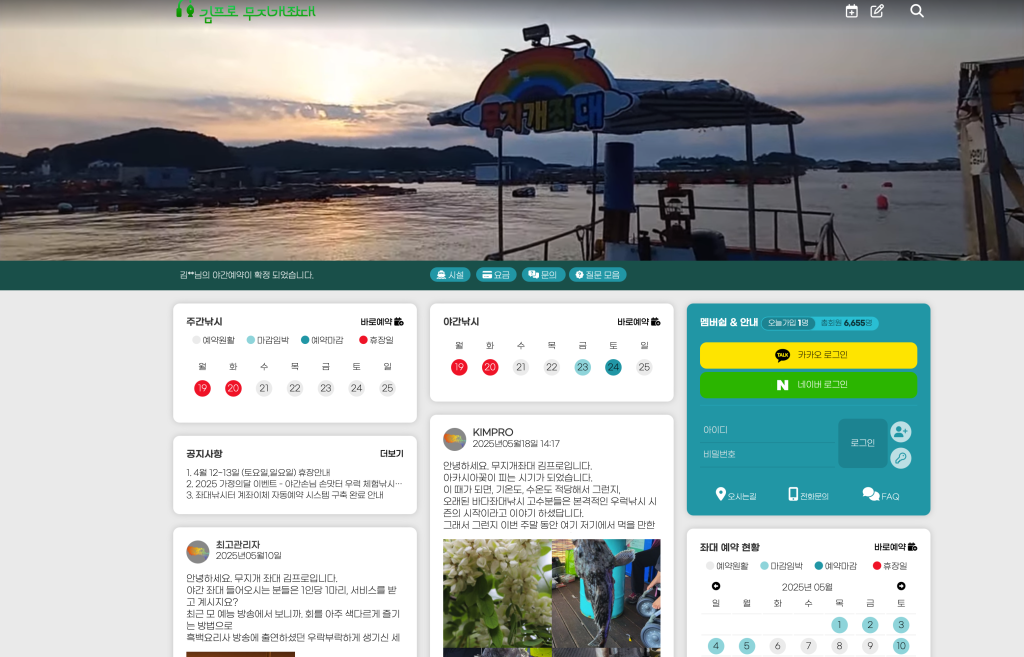Expand 공지사항 with 더보기
Image resolution: width=1024 pixels, height=657 pixels.
(x=391, y=454)
